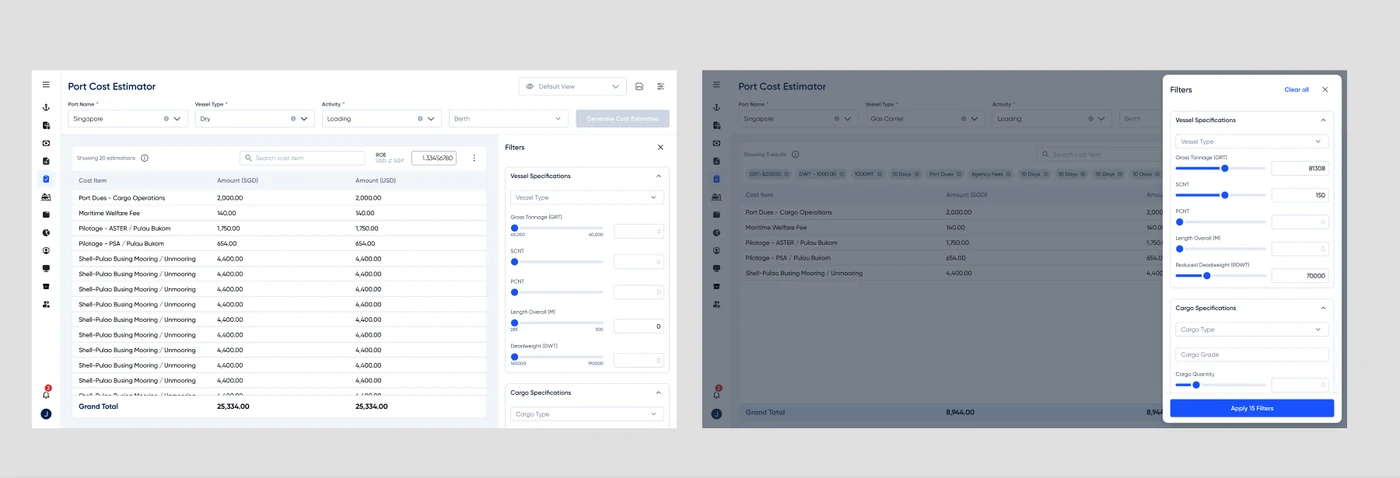Click the RDWT value field 70000
This screenshot has width=1400, height=478.
tap(1300, 276)
